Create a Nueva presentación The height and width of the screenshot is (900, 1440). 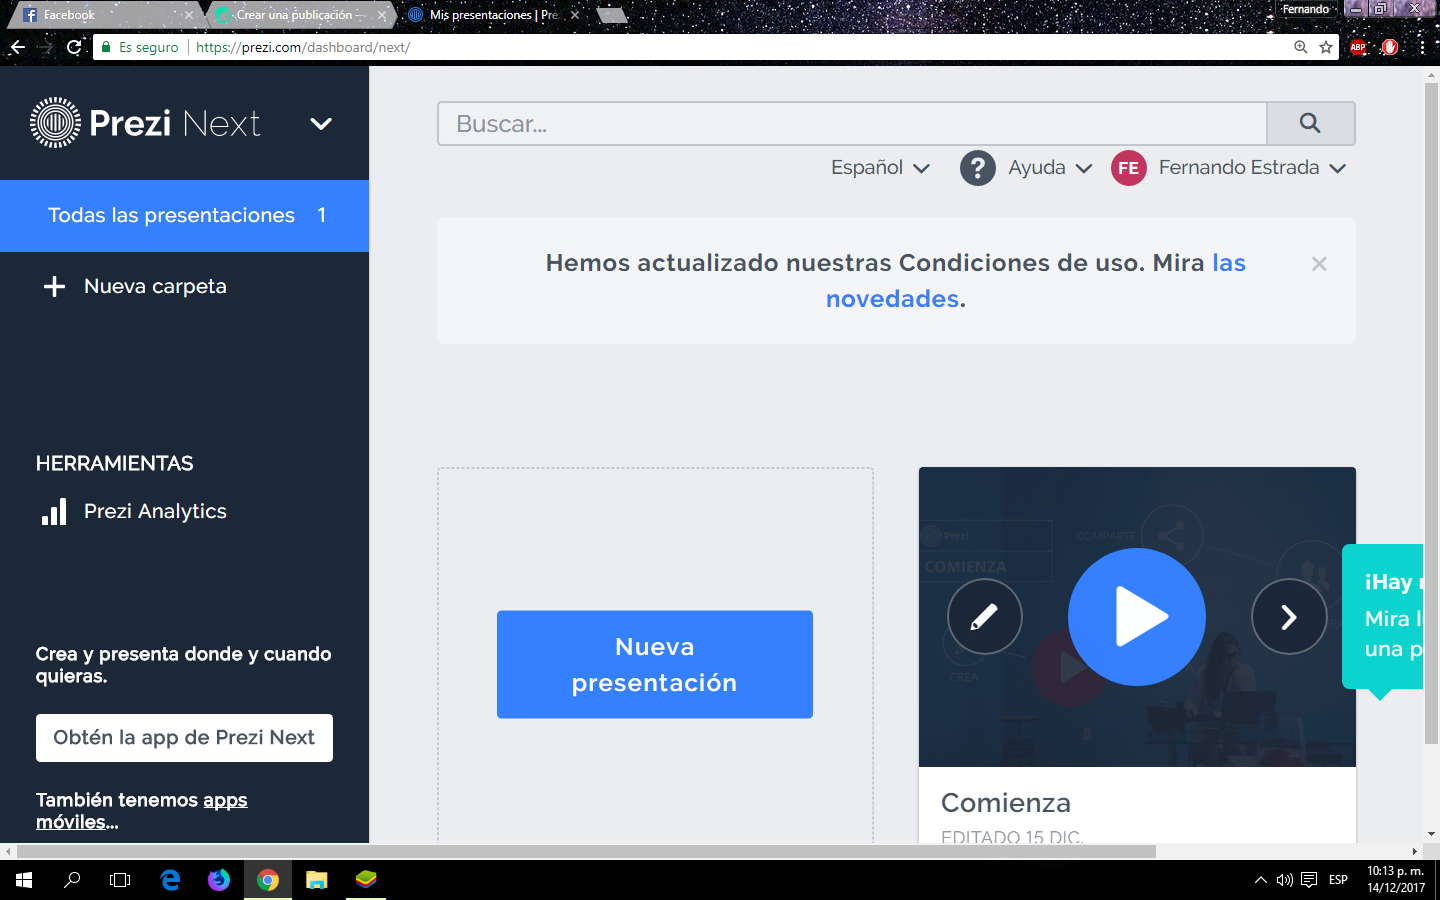(655, 665)
